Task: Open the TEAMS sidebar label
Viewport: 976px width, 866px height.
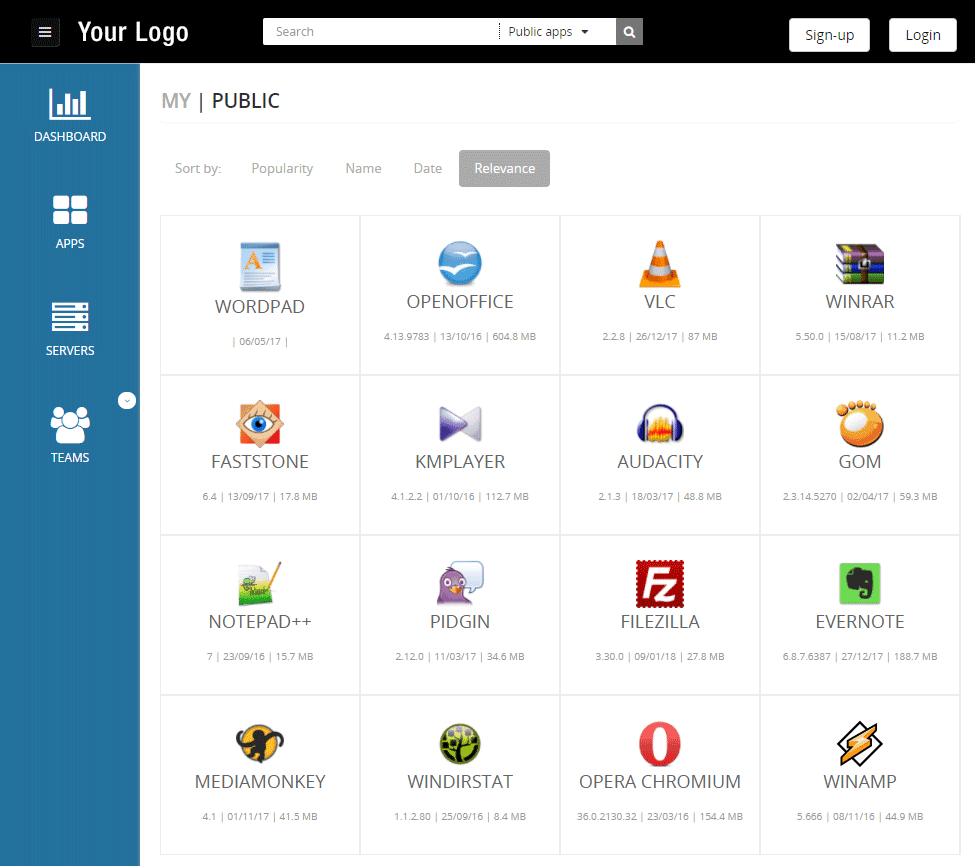Action: [70, 458]
